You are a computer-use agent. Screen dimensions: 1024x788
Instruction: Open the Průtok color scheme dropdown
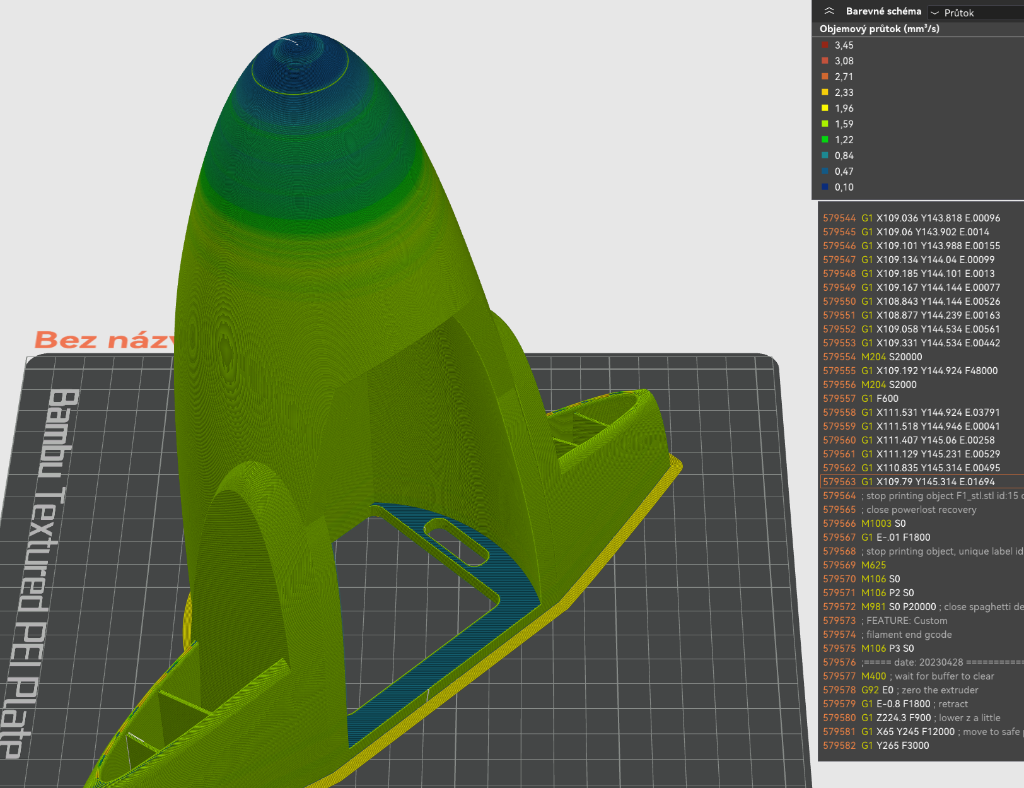[x=975, y=12]
